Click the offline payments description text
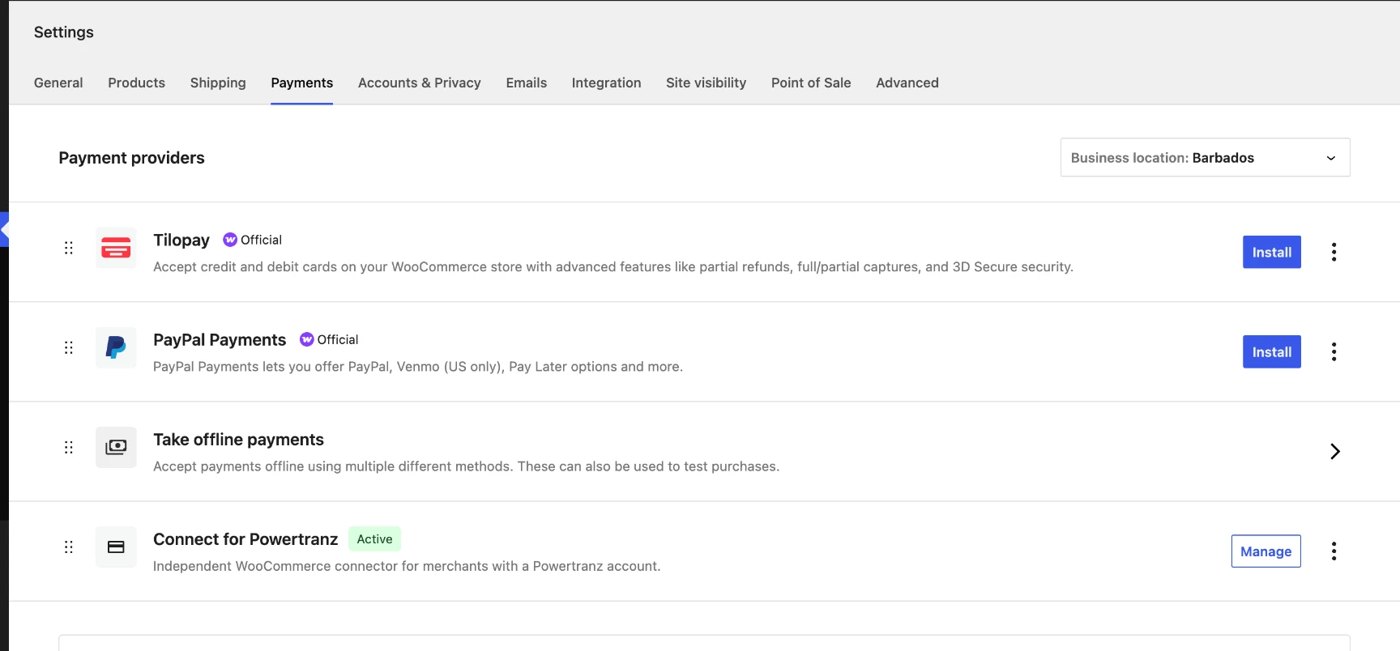Viewport: 1400px width, 651px height. [466, 466]
